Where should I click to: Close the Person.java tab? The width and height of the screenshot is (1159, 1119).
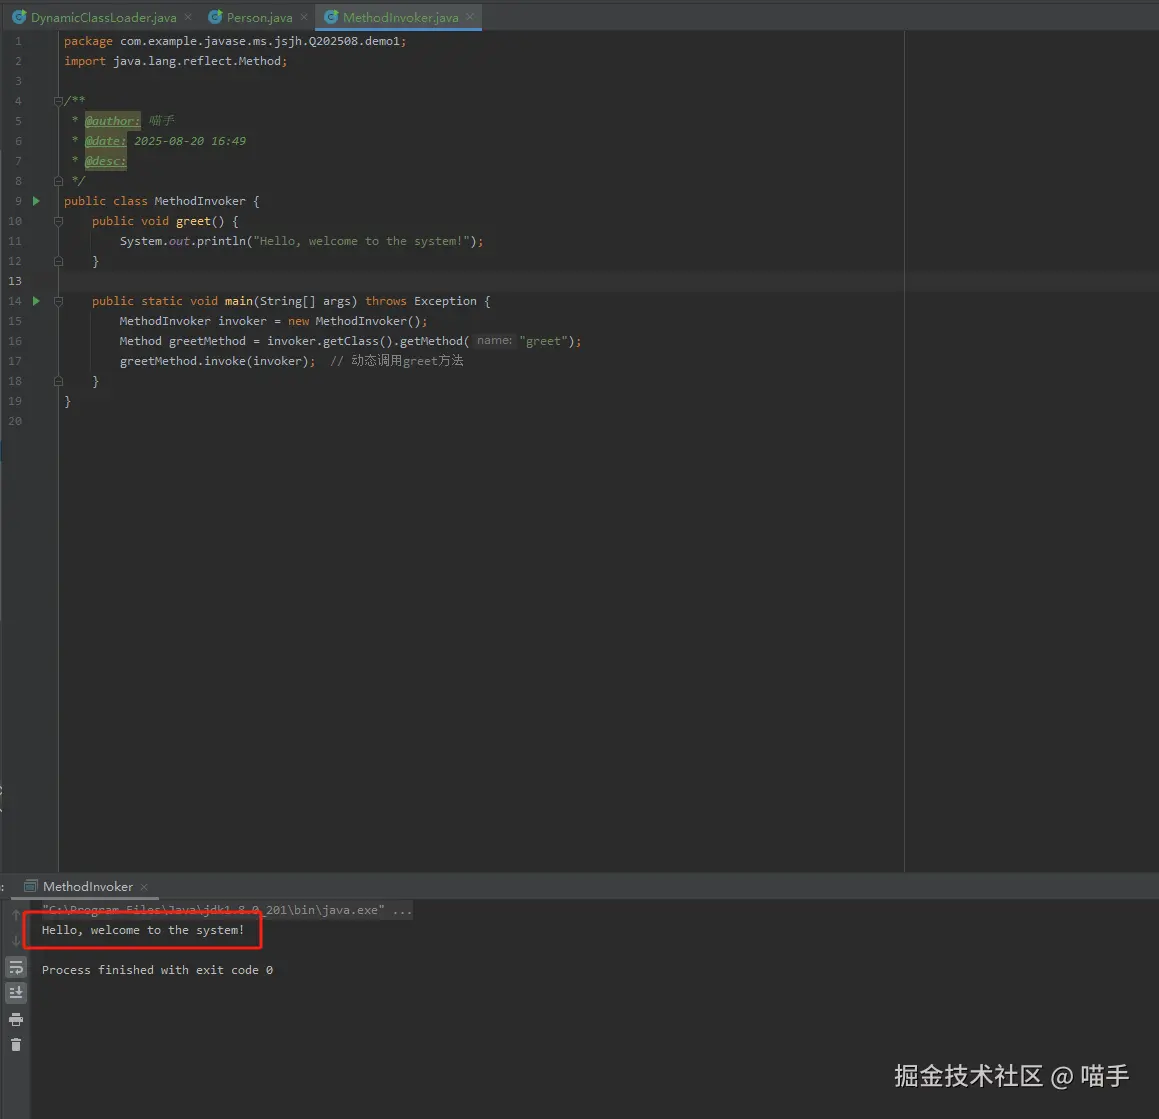point(304,17)
